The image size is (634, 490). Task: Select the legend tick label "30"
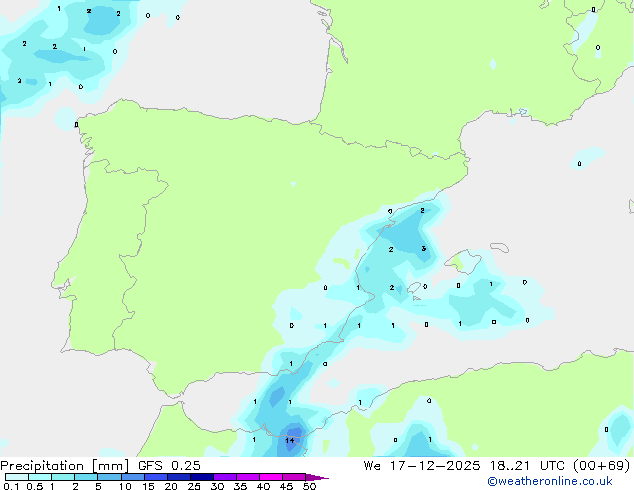217,486
